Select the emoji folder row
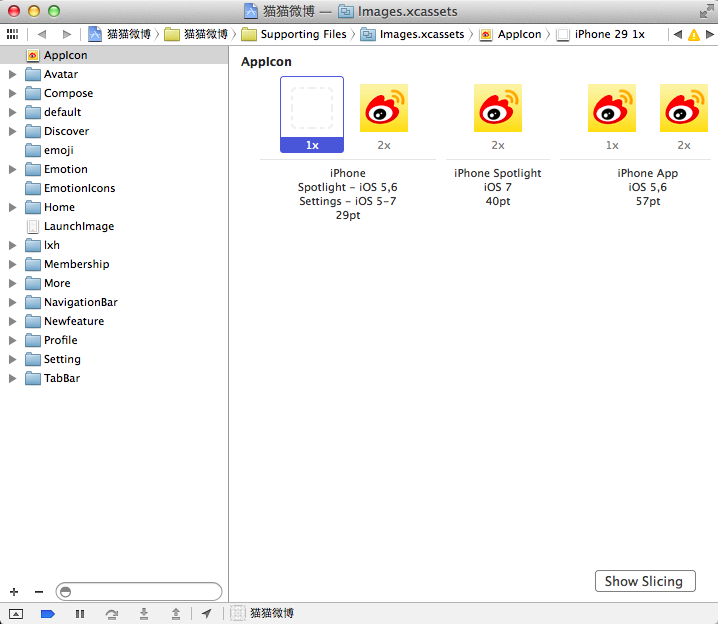This screenshot has width=718, height=624. click(114, 150)
